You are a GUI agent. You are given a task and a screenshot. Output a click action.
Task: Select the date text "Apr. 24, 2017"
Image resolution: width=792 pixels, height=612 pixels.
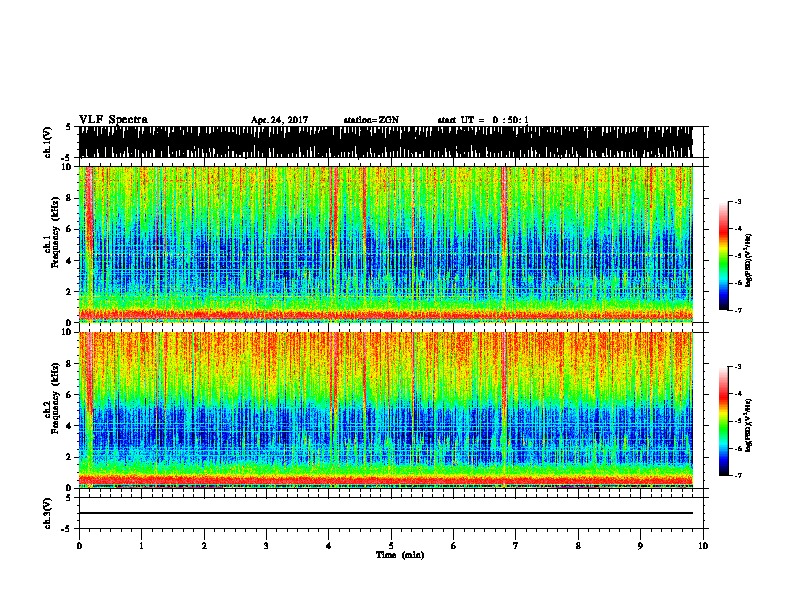[279, 120]
